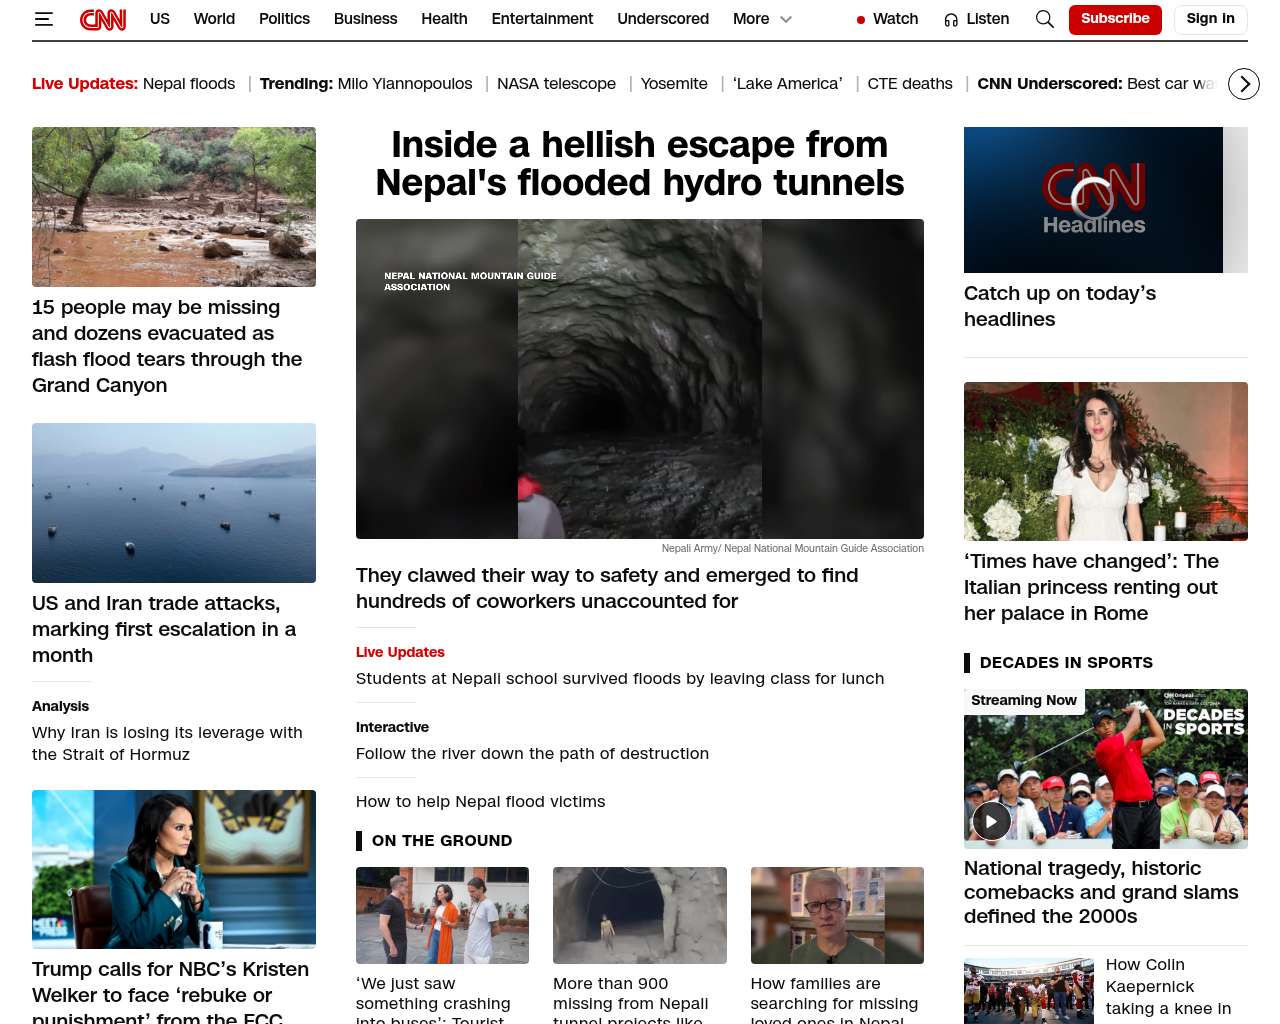The image size is (1280, 1024).
Task: Go to the US section
Action: pyautogui.click(x=160, y=19)
